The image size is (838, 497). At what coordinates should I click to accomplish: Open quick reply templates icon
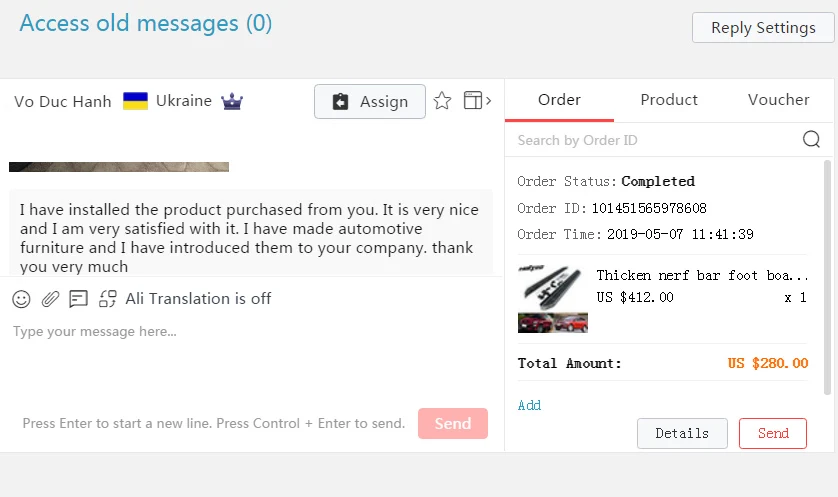[x=79, y=299]
